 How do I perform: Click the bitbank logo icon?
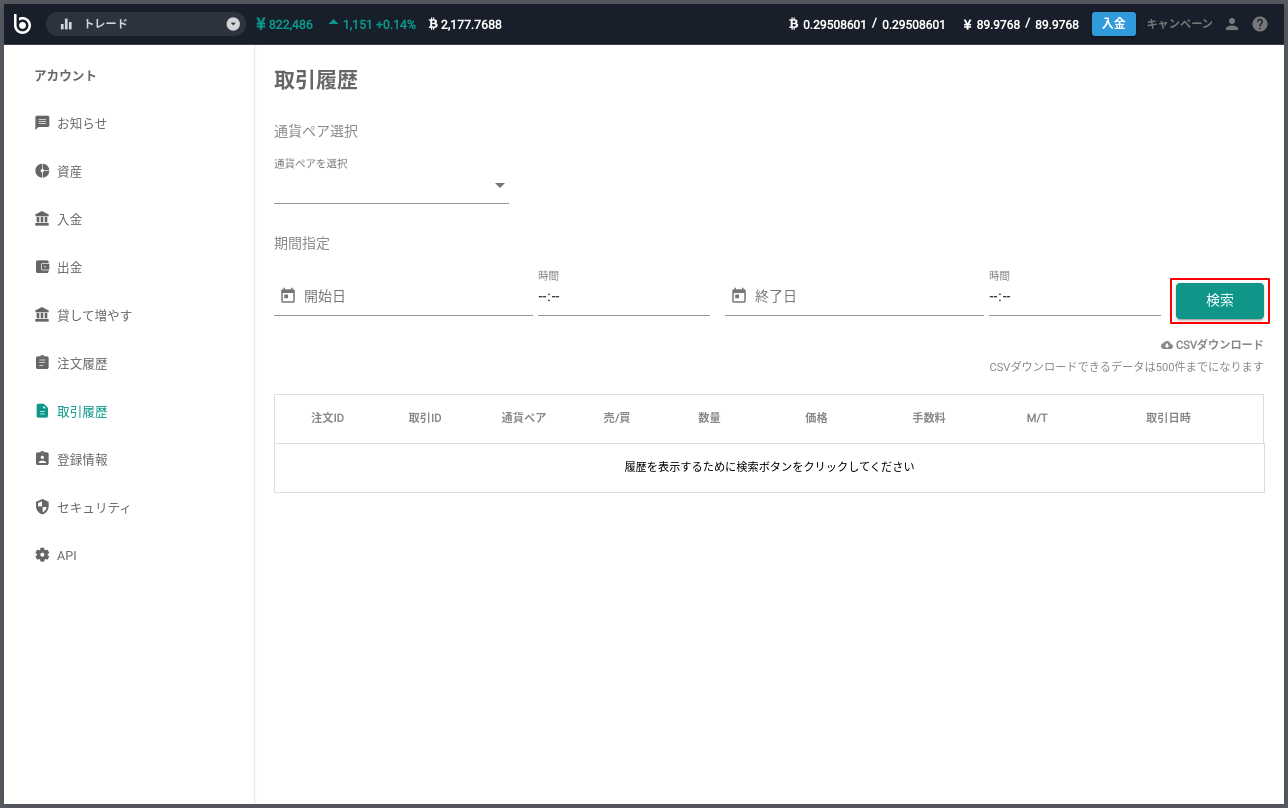pos(22,23)
